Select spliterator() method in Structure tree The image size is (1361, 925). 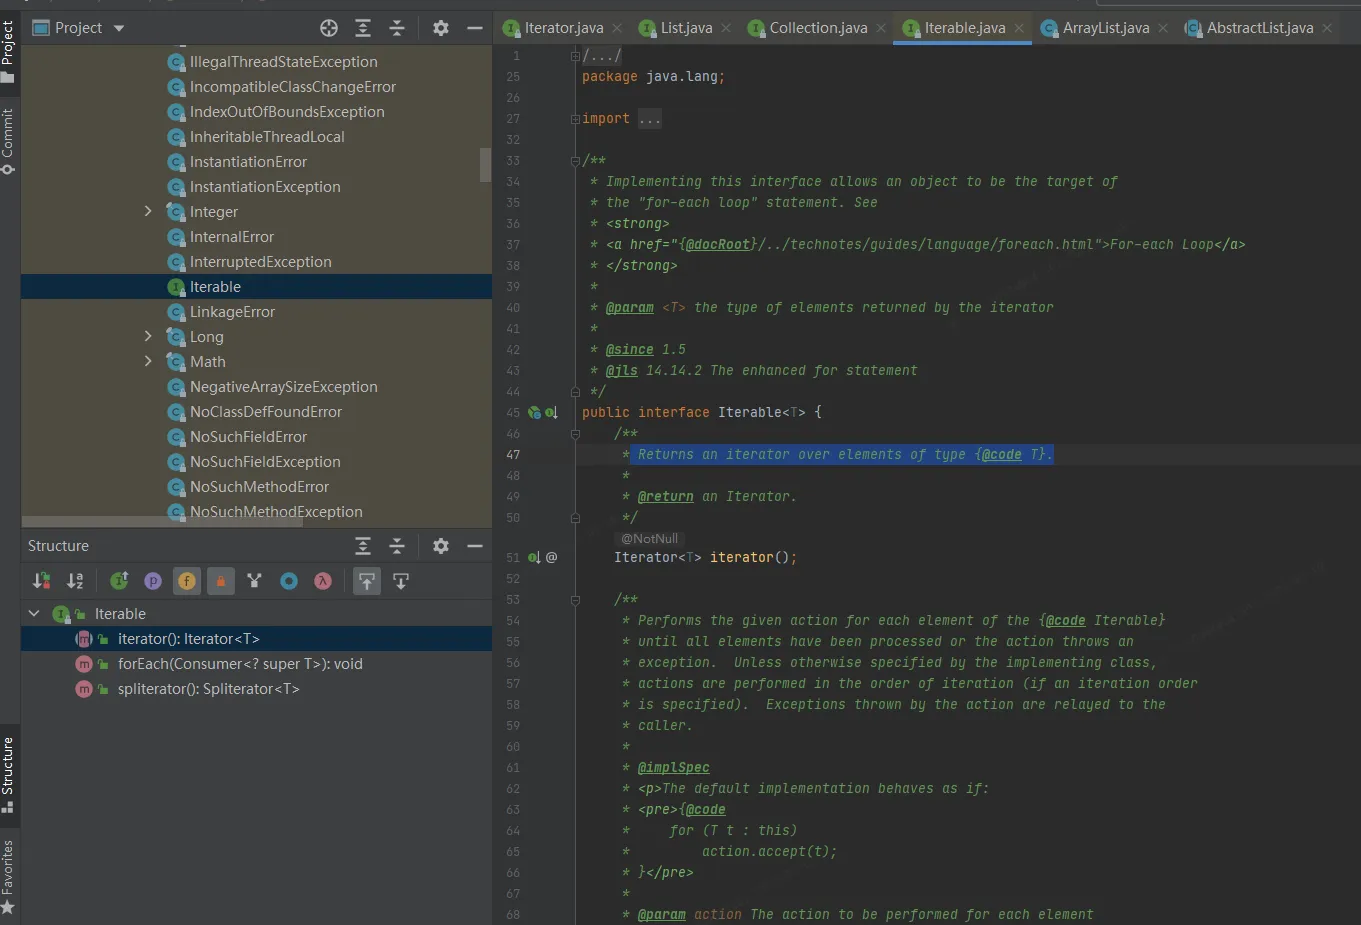click(208, 688)
